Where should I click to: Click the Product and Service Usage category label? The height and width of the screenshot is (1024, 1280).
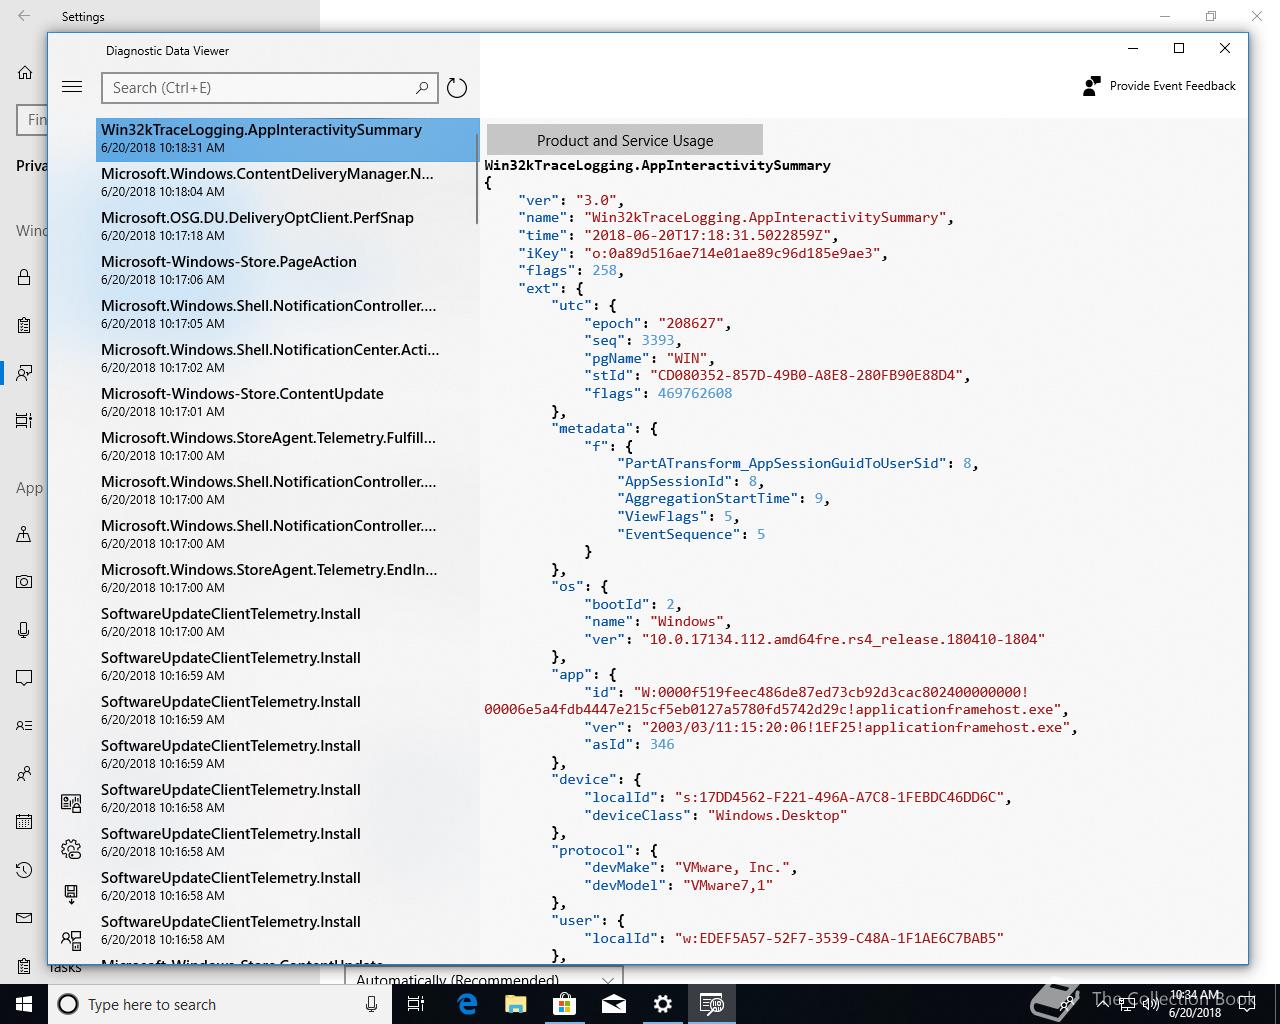tap(625, 140)
